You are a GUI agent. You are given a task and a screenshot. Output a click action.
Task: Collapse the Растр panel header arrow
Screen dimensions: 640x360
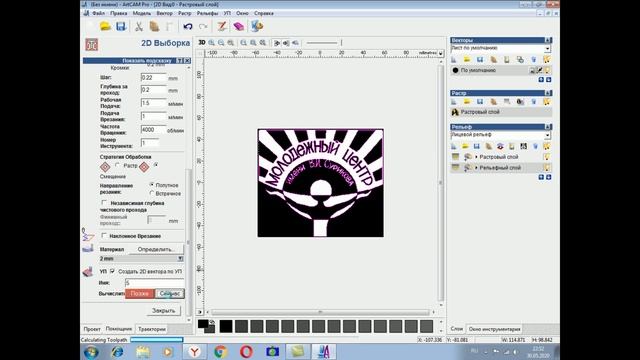548,93
